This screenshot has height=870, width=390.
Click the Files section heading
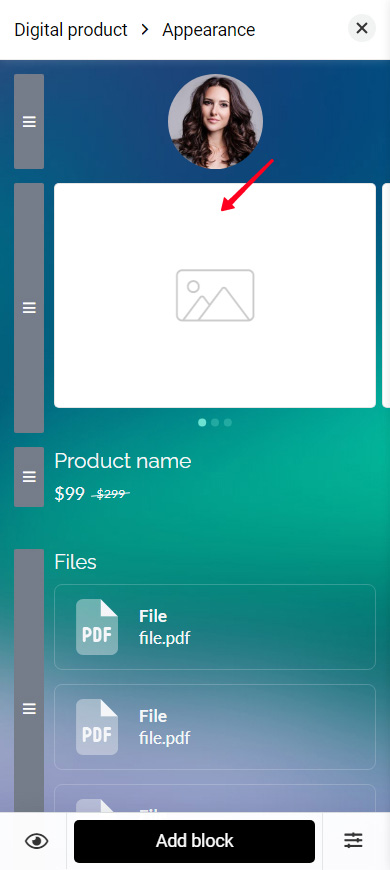tap(75, 562)
